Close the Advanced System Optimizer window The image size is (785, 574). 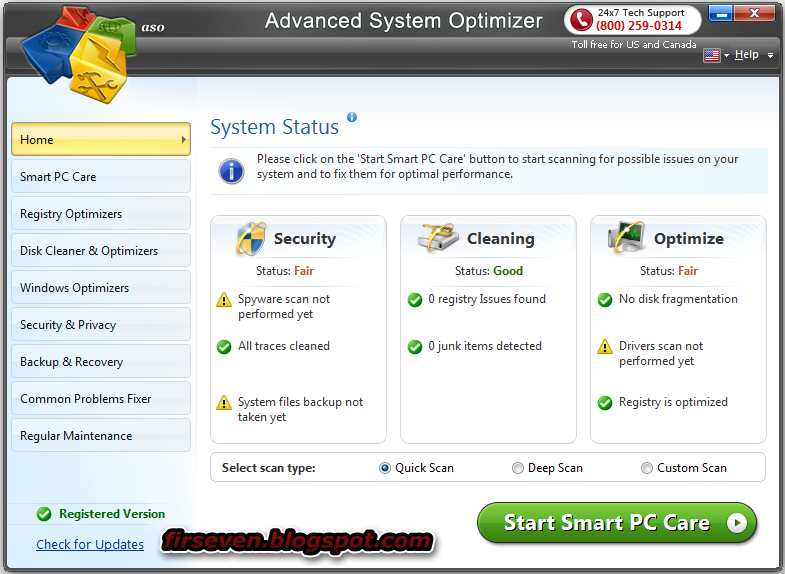pyautogui.click(x=755, y=14)
